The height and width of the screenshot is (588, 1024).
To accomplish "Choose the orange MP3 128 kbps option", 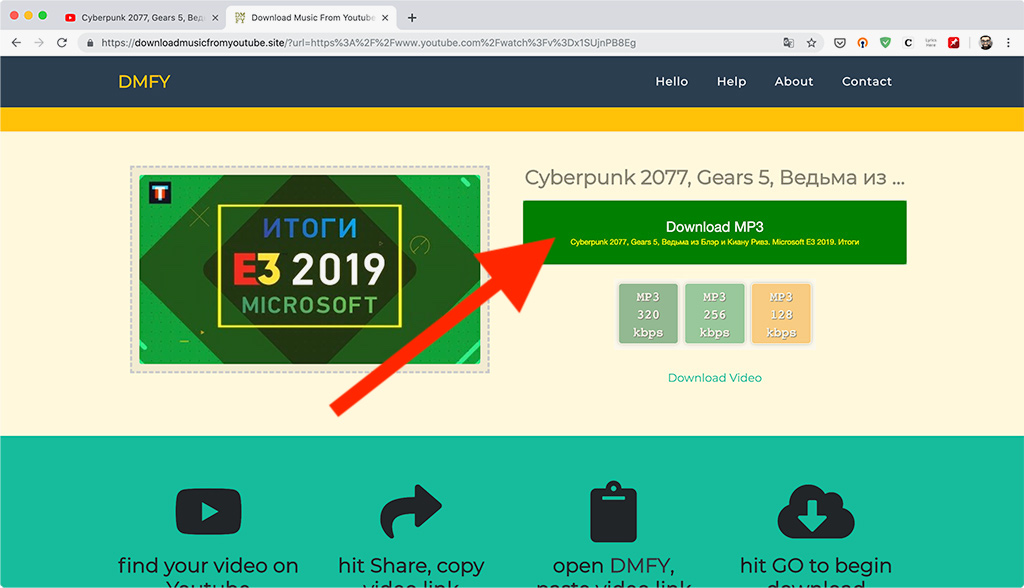I will click(x=781, y=314).
